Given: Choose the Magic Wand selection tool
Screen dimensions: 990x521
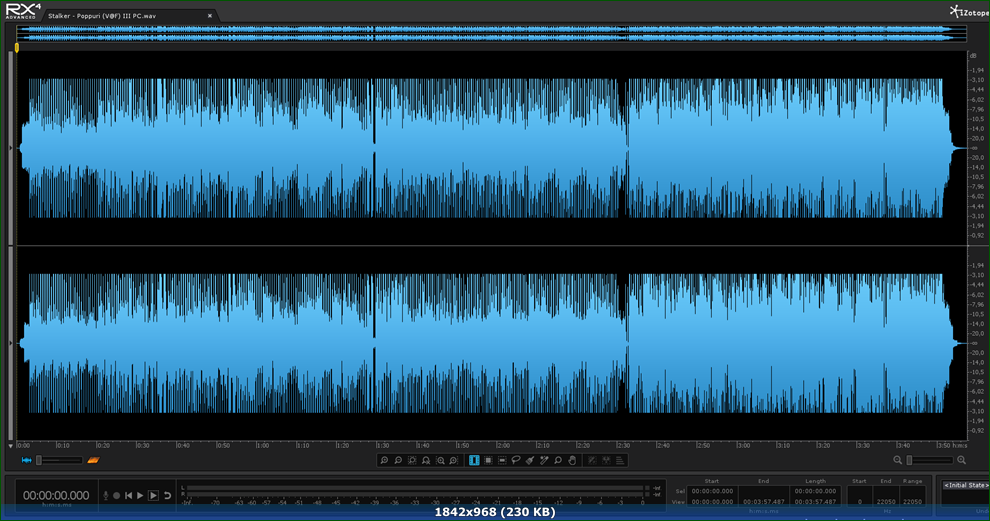Looking at the screenshot, I should coord(544,460).
